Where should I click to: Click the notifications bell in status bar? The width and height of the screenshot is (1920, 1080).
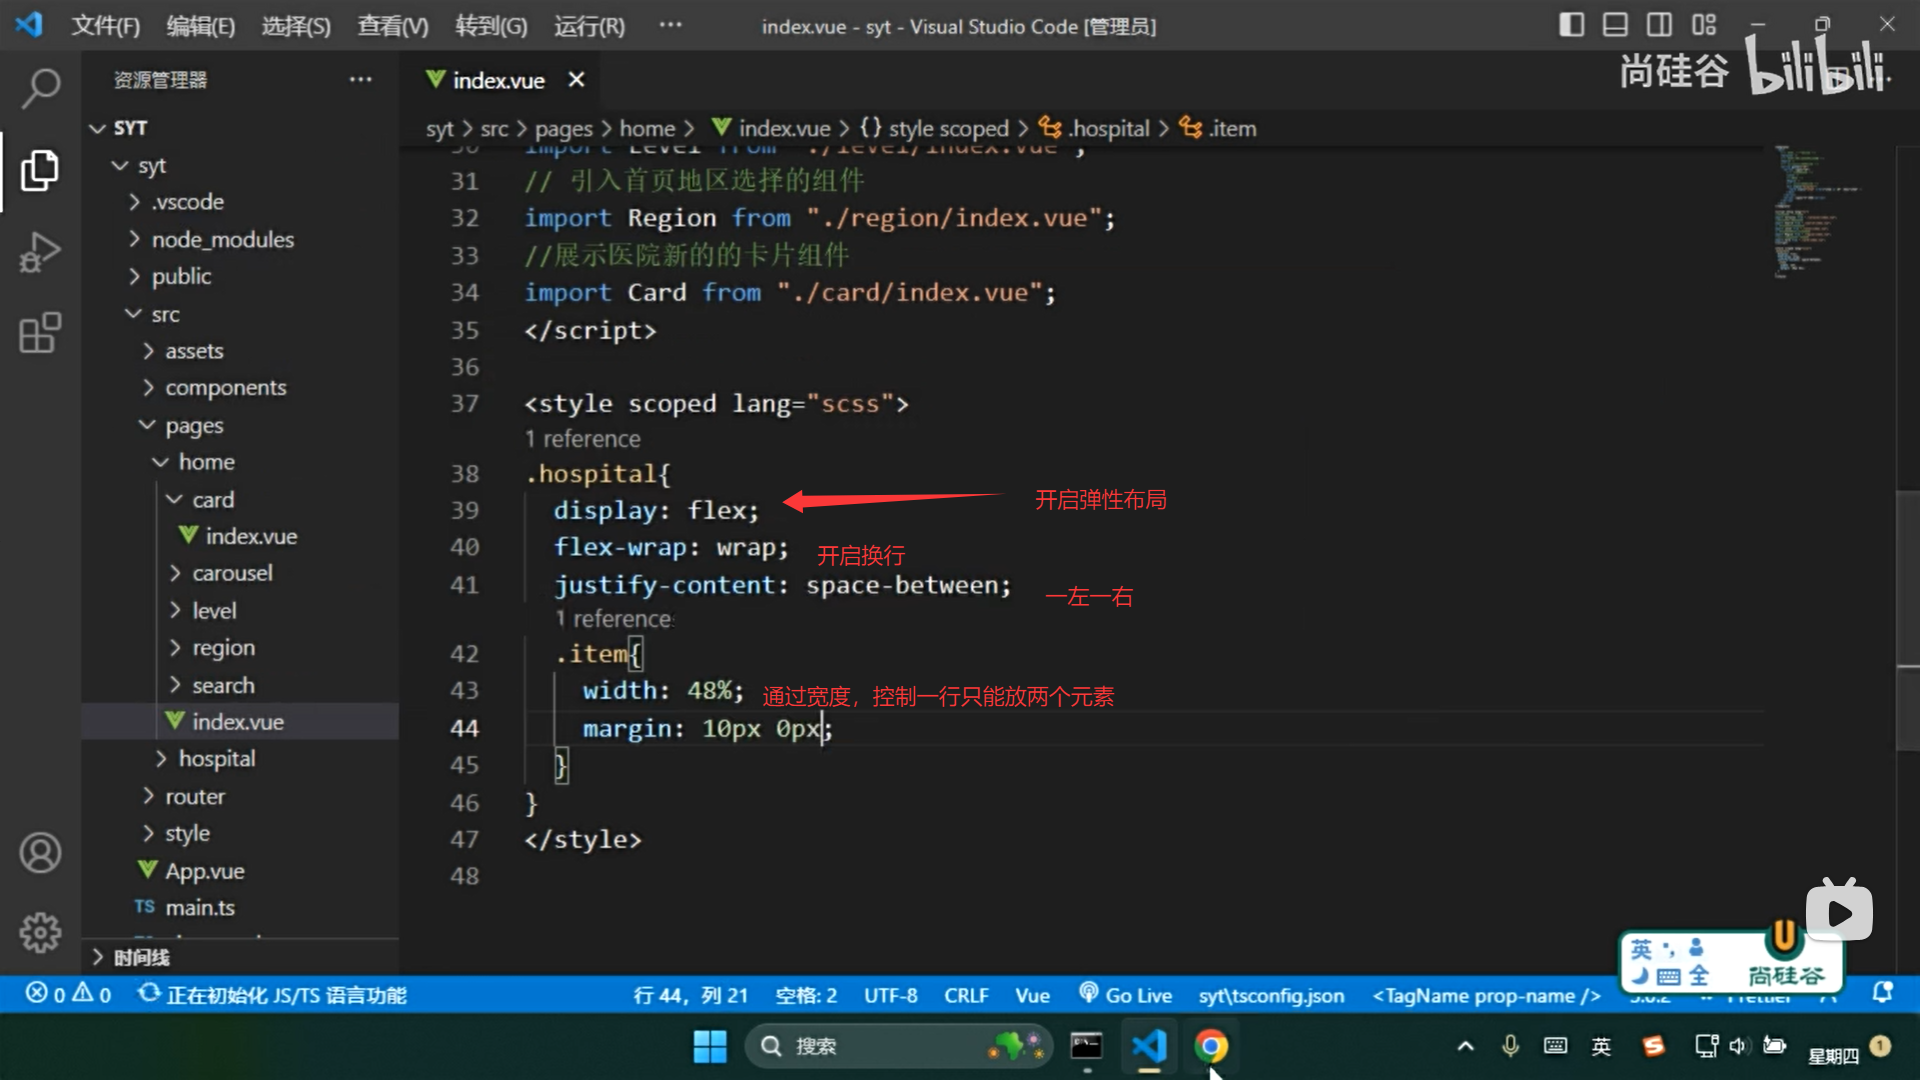coord(1882,994)
